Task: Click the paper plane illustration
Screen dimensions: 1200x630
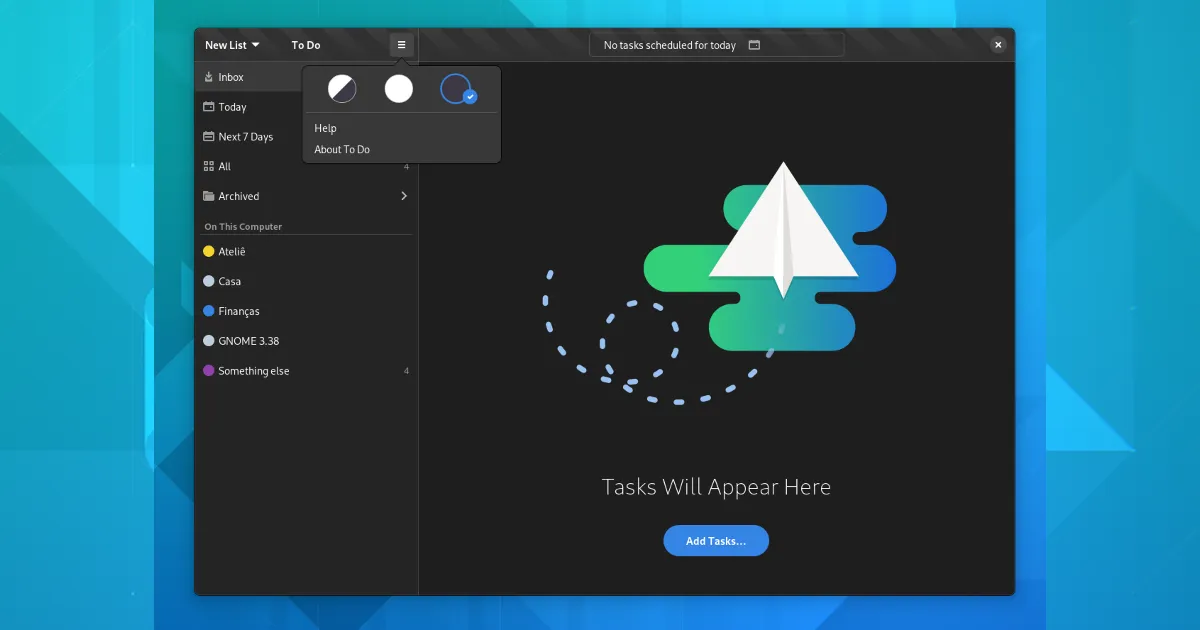Action: (783, 230)
